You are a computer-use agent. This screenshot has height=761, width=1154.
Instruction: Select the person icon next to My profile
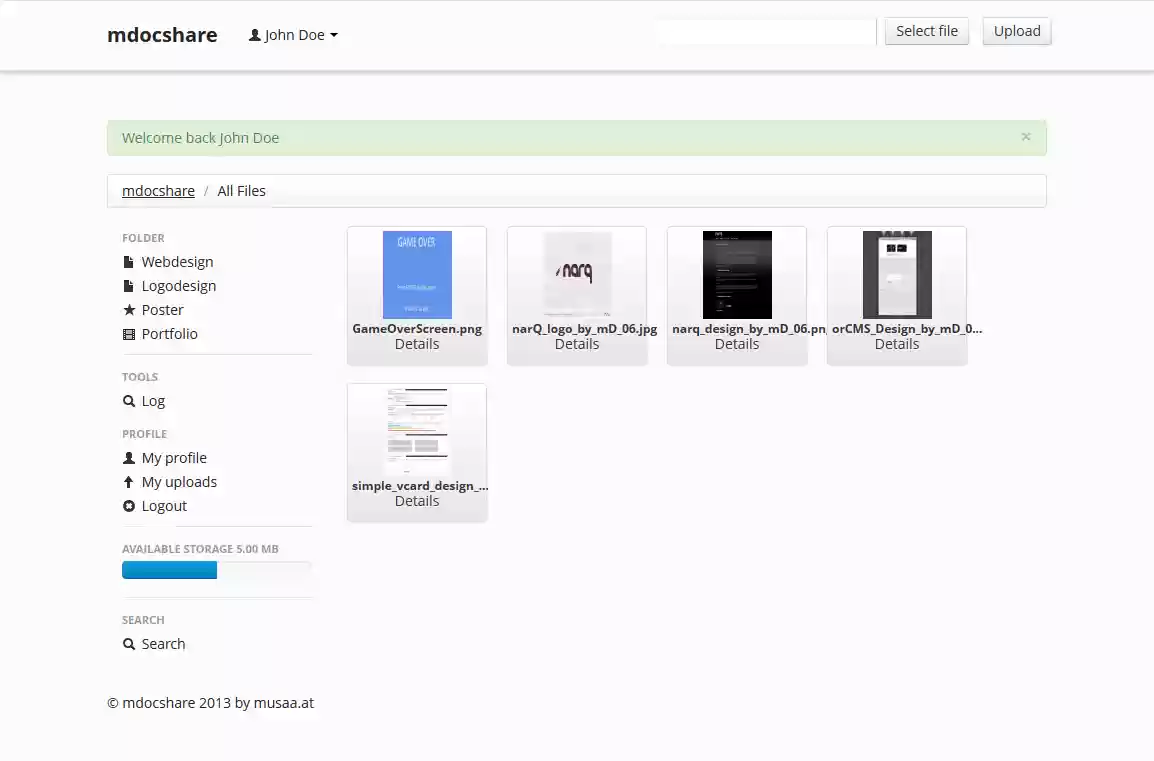pos(127,457)
